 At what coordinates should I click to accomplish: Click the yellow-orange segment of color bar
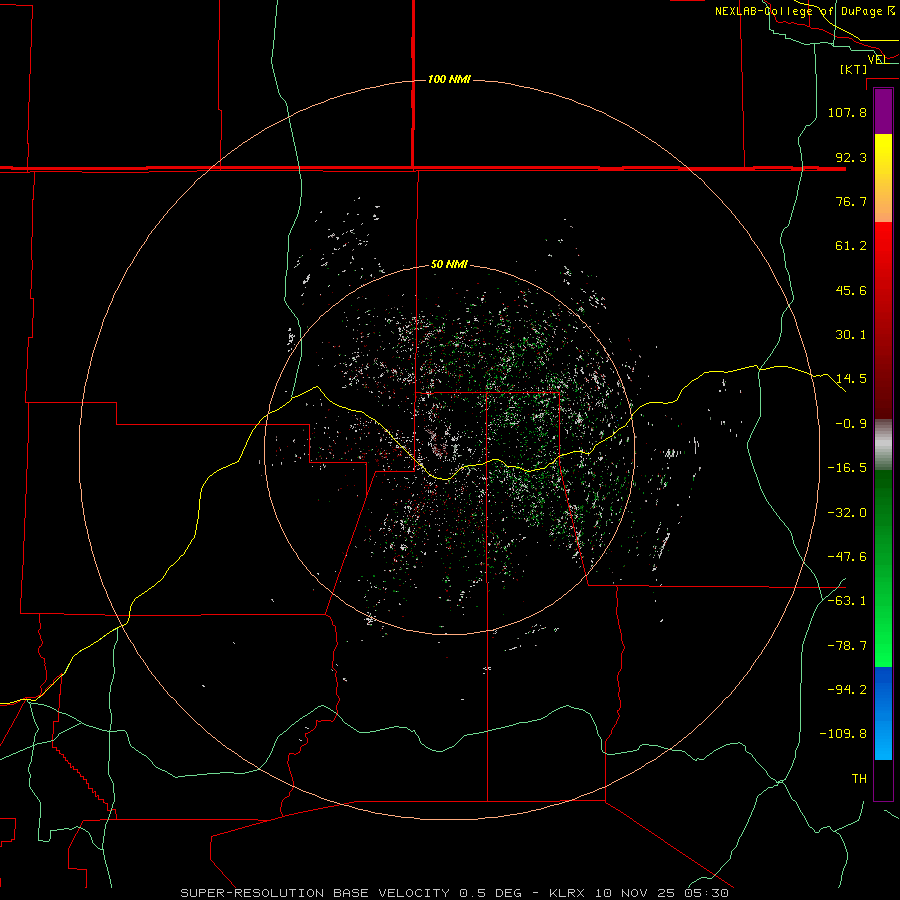click(883, 178)
